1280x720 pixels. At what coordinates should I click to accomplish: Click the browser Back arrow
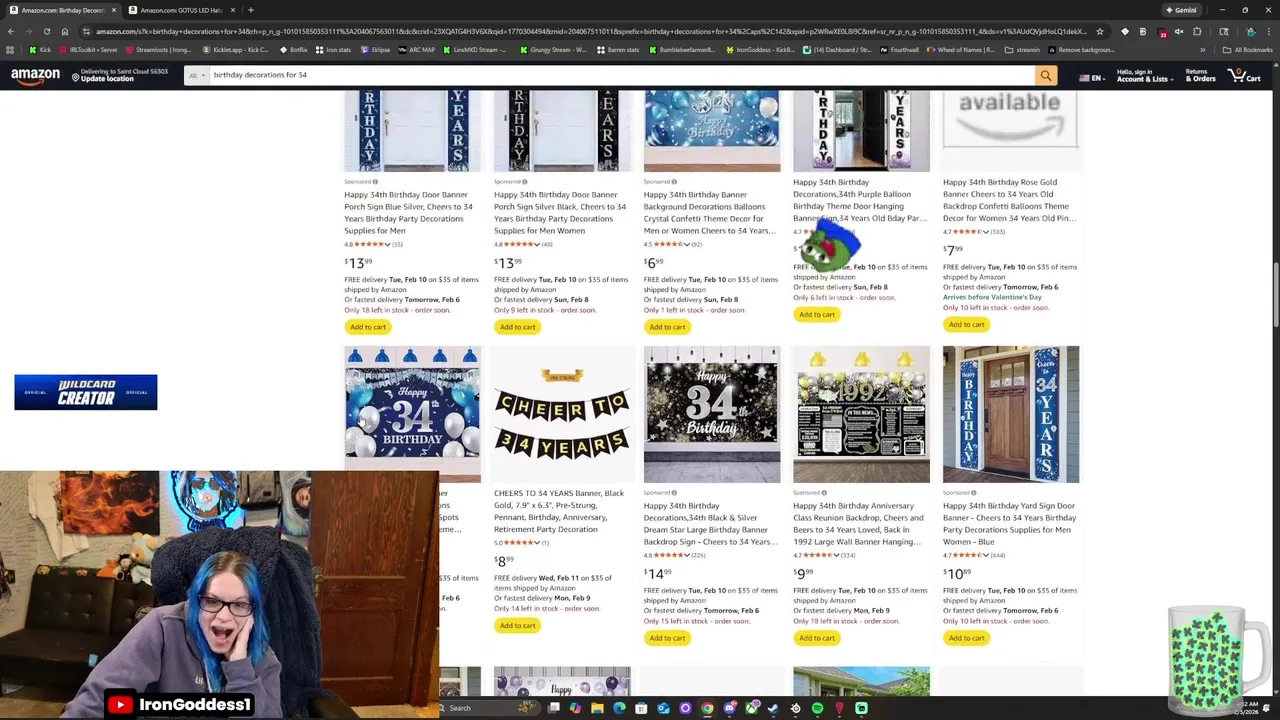(x=11, y=31)
